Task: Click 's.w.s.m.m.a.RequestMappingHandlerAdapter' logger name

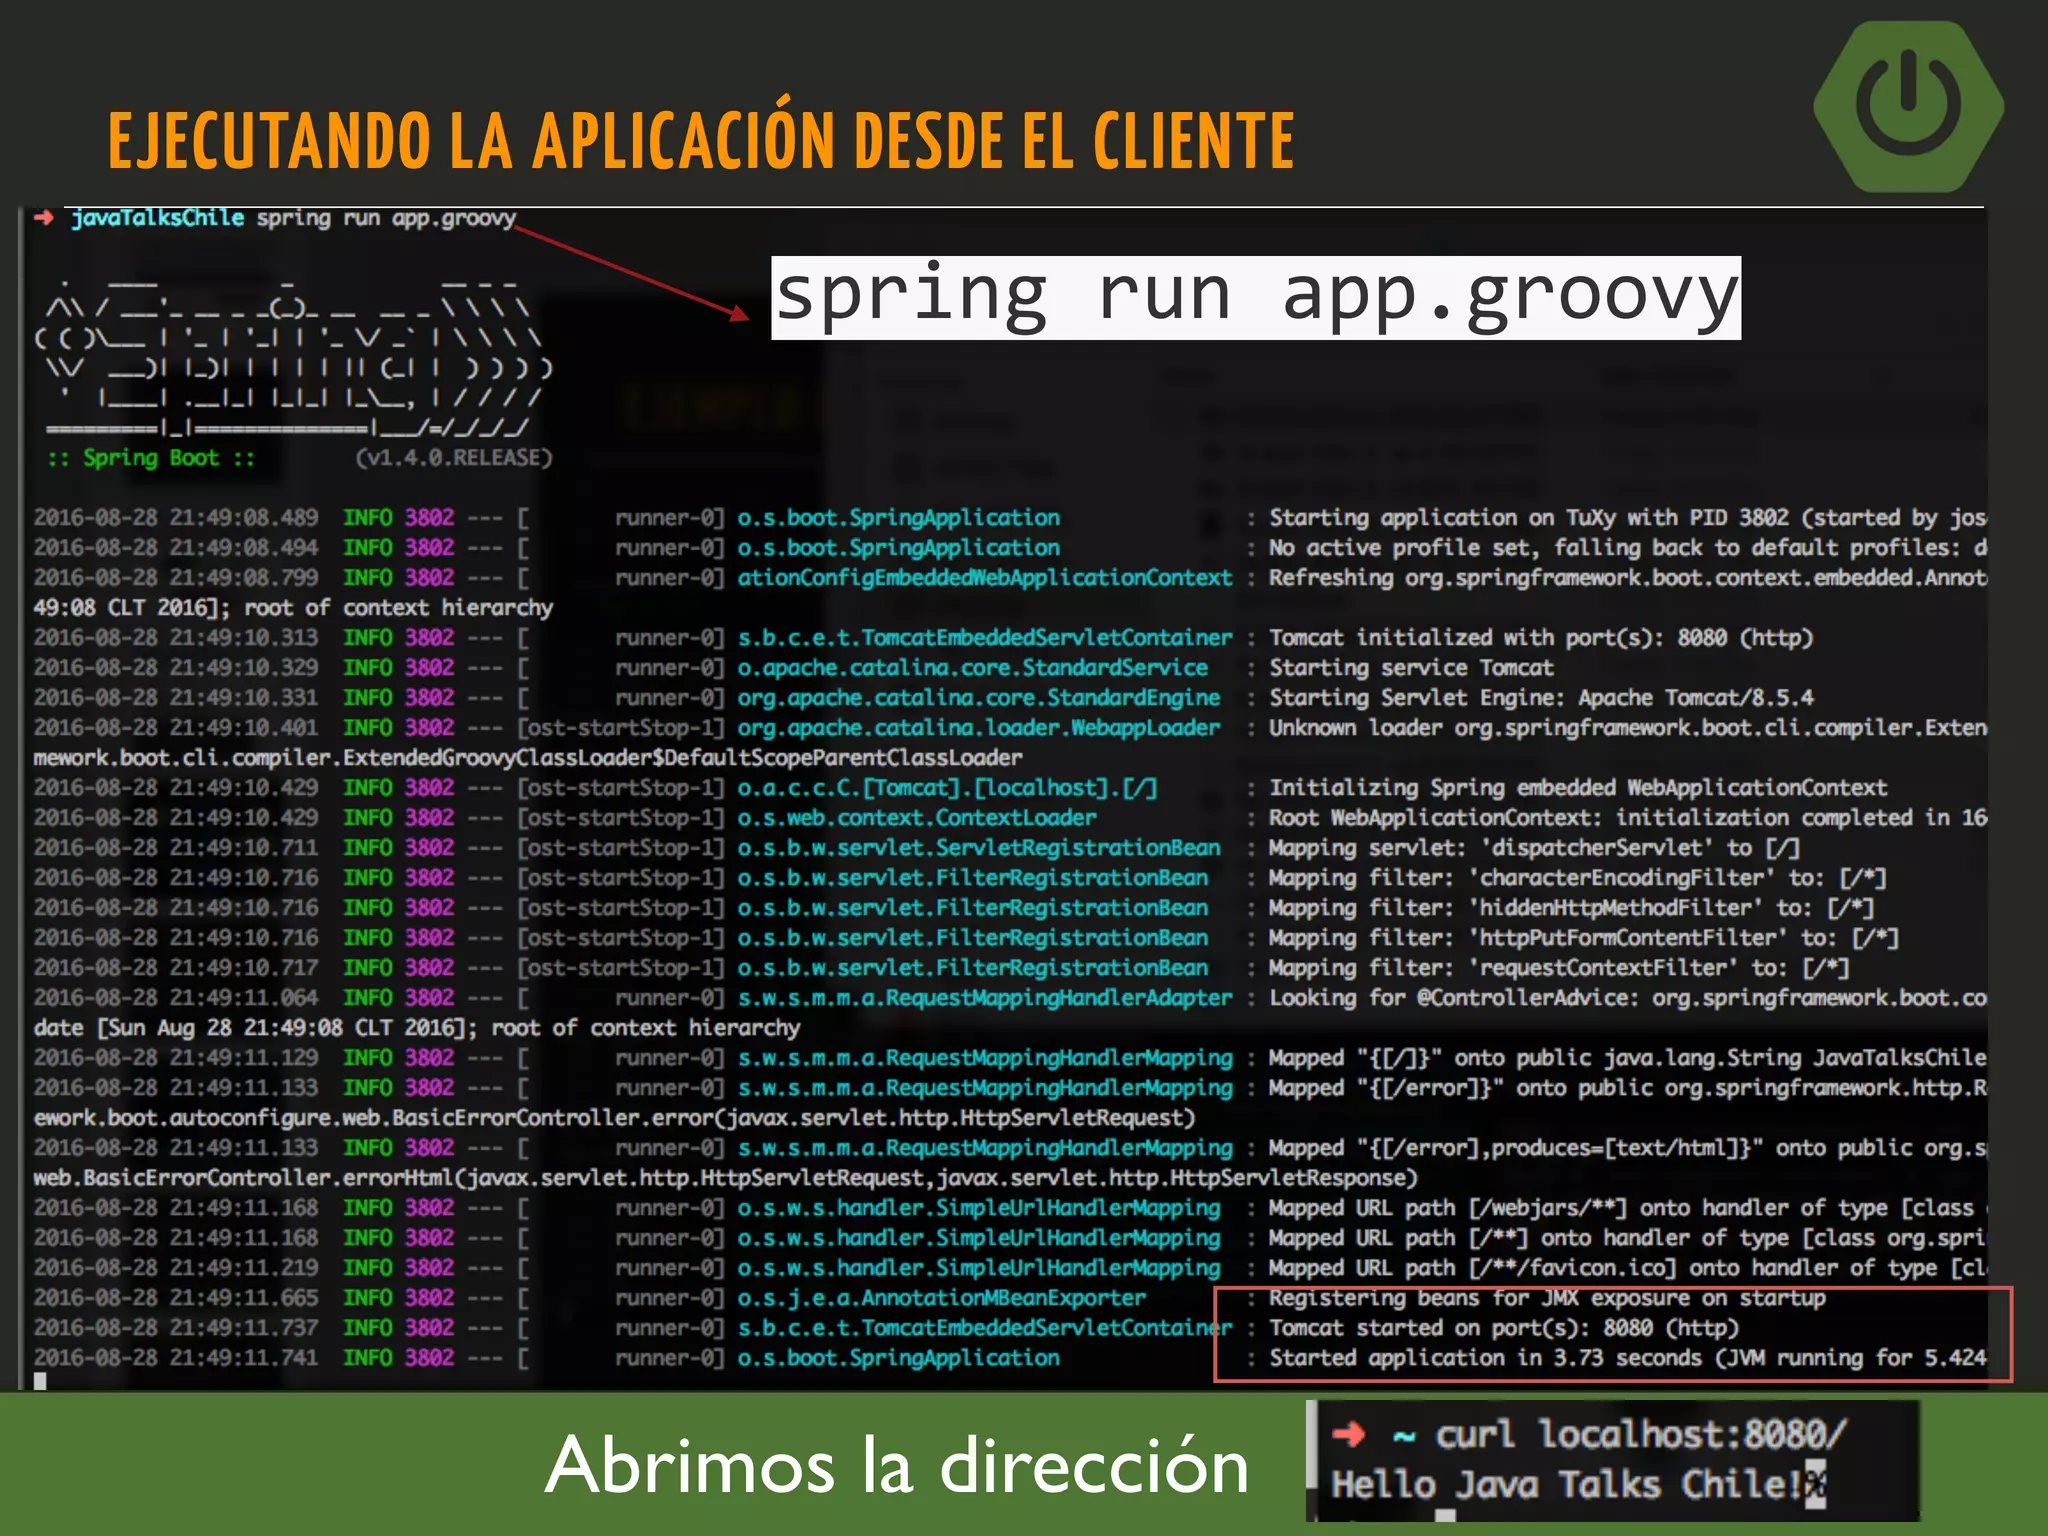Action: pyautogui.click(x=985, y=998)
